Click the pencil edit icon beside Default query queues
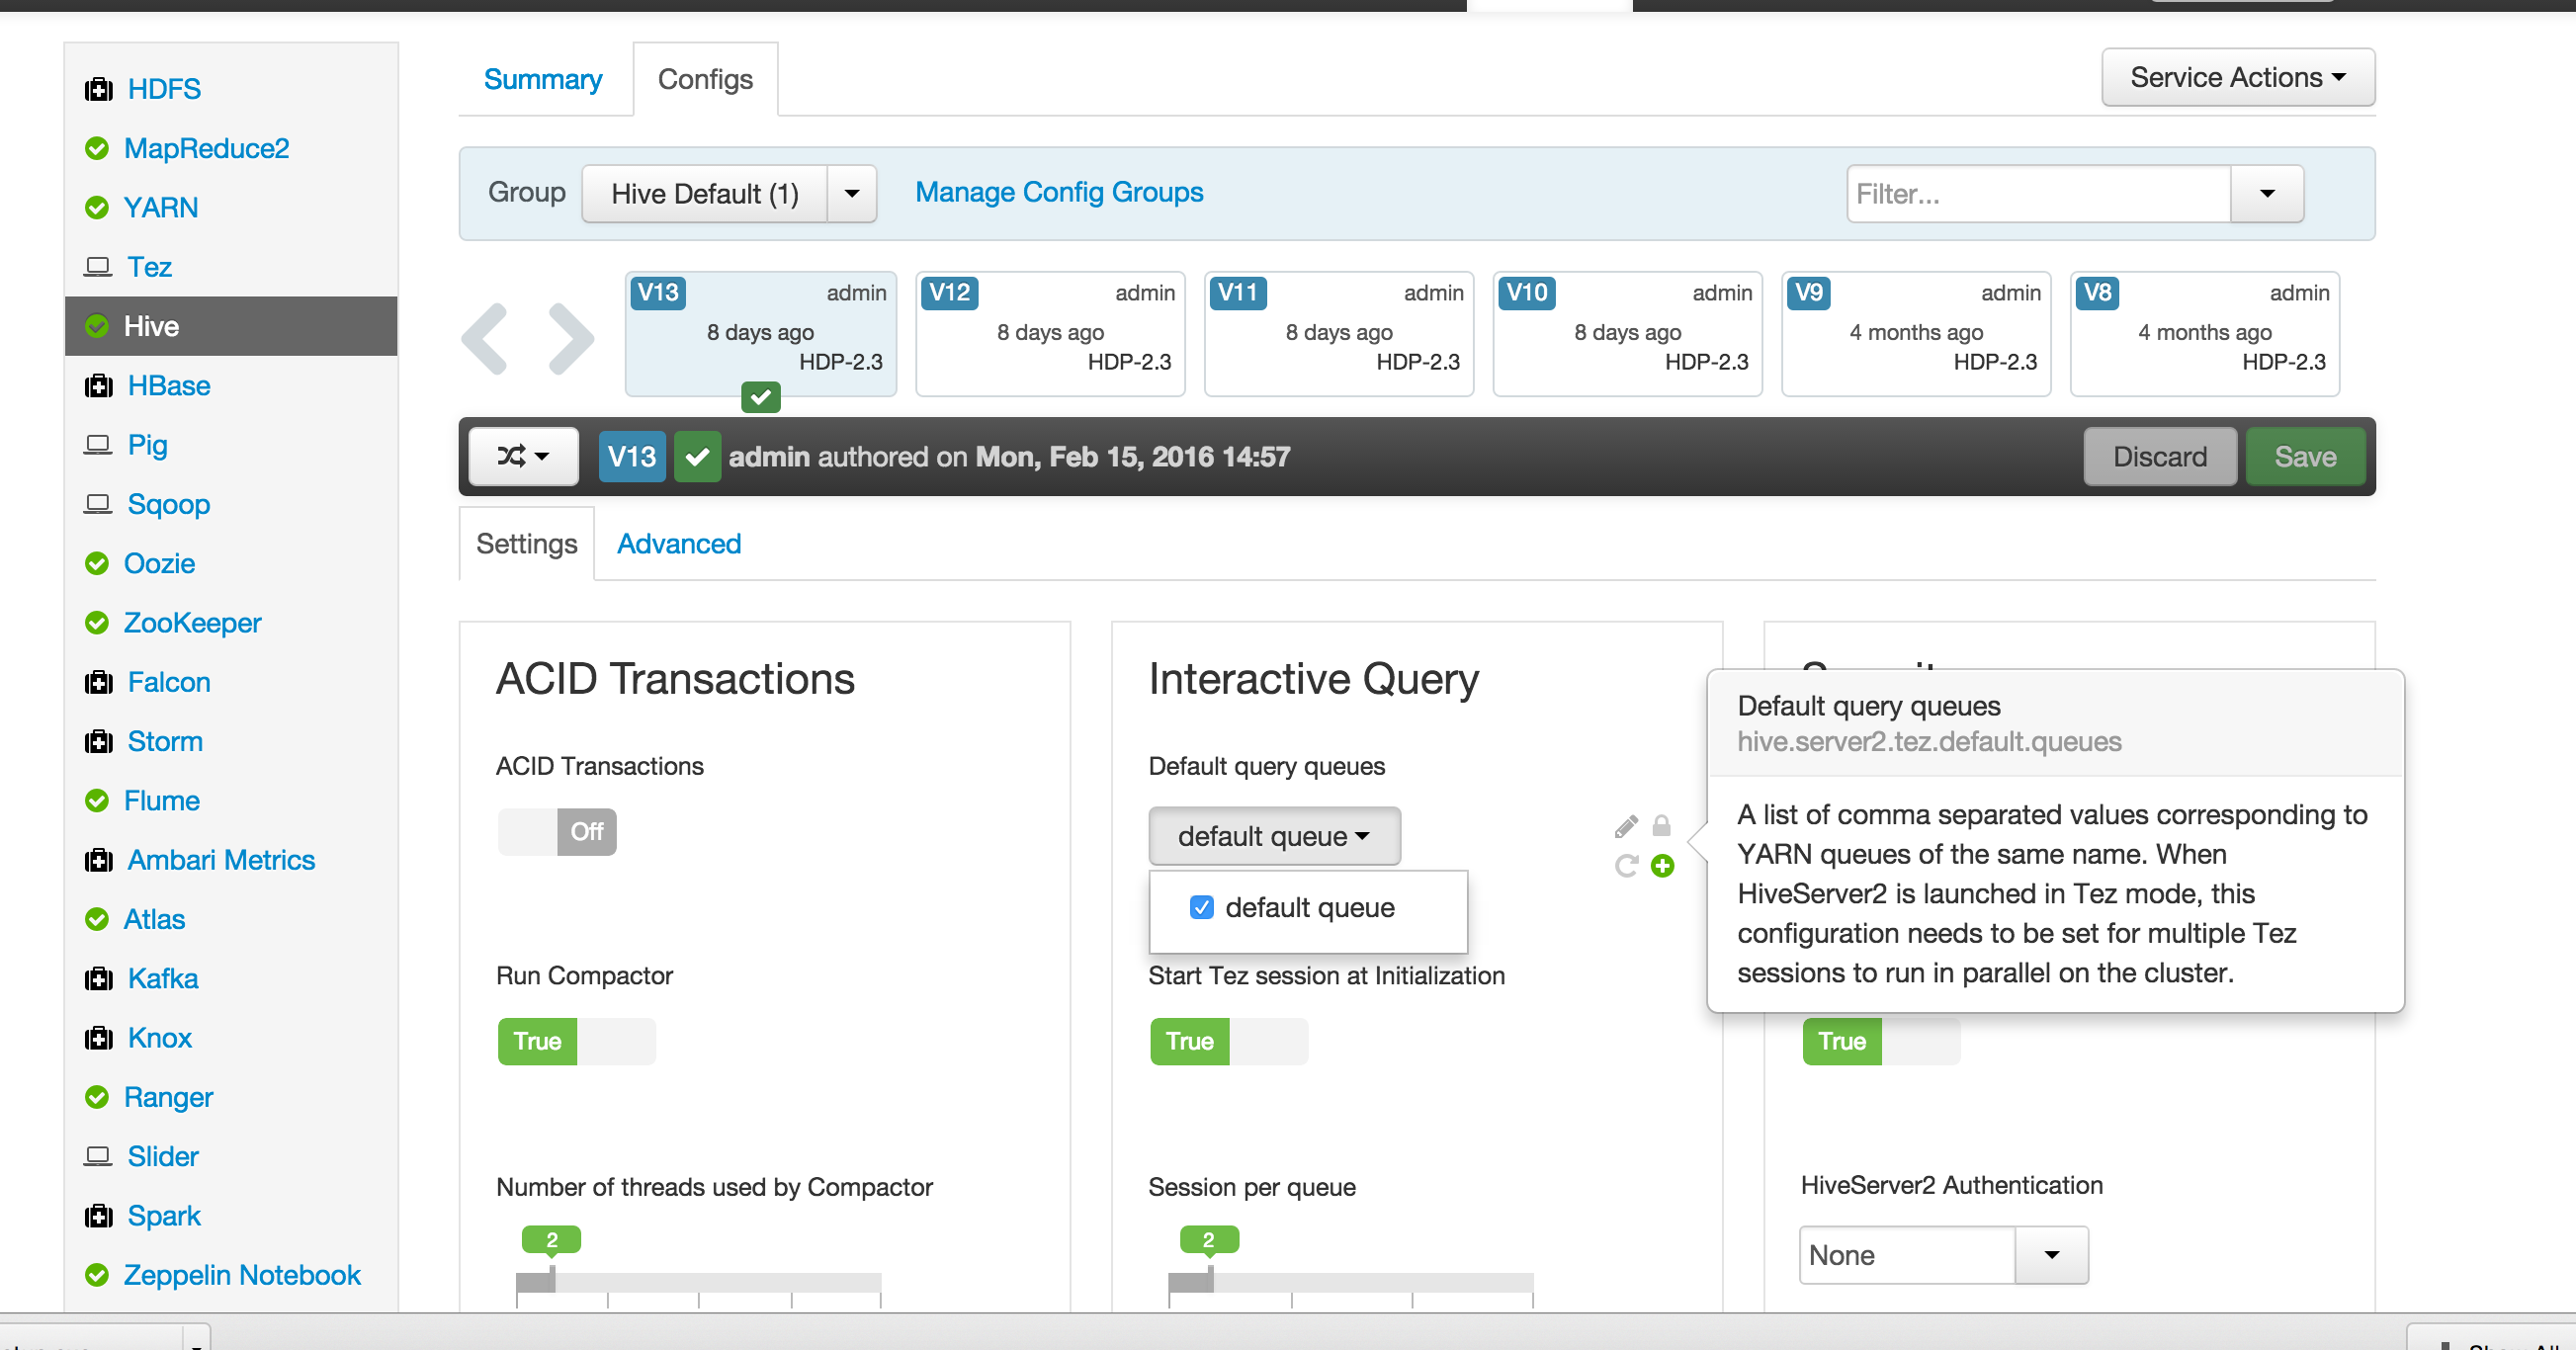The image size is (2576, 1350). (x=1626, y=826)
